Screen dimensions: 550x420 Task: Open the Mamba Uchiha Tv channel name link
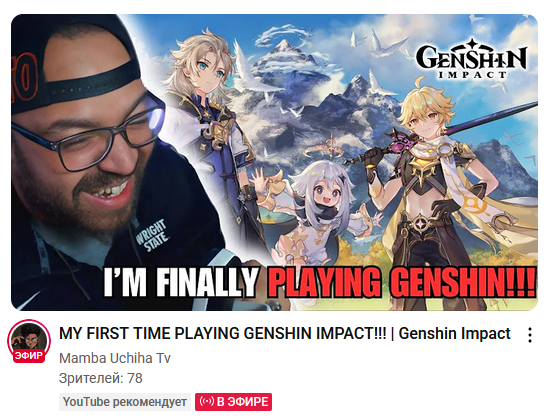[115, 358]
